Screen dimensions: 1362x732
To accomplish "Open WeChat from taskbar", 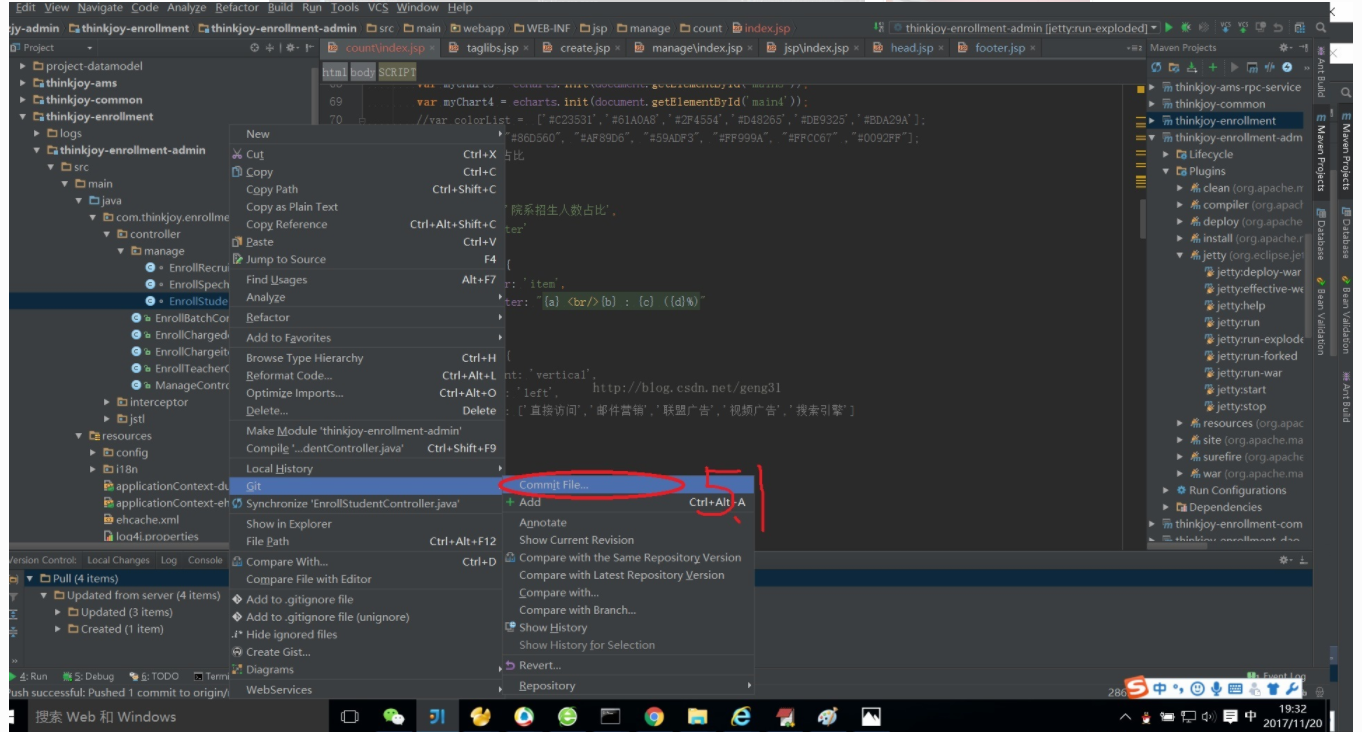I will (393, 716).
